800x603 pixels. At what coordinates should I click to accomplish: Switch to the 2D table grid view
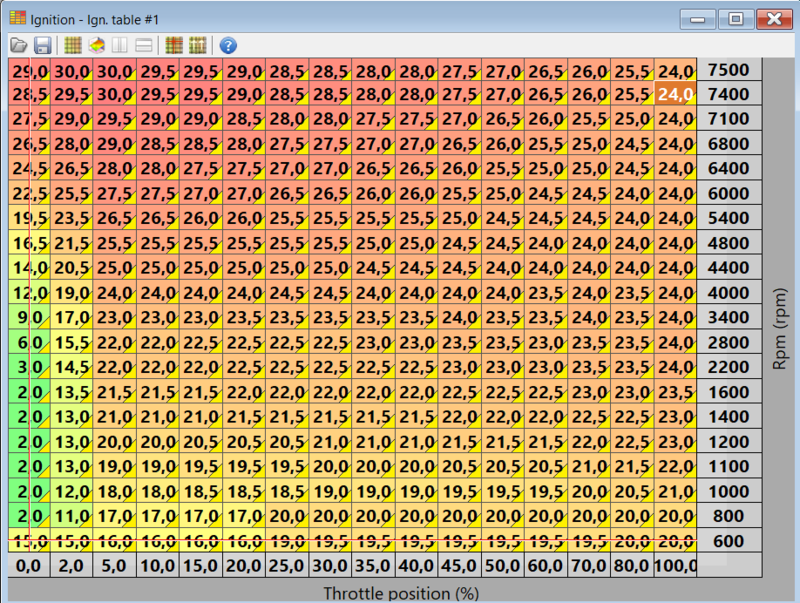point(73,45)
